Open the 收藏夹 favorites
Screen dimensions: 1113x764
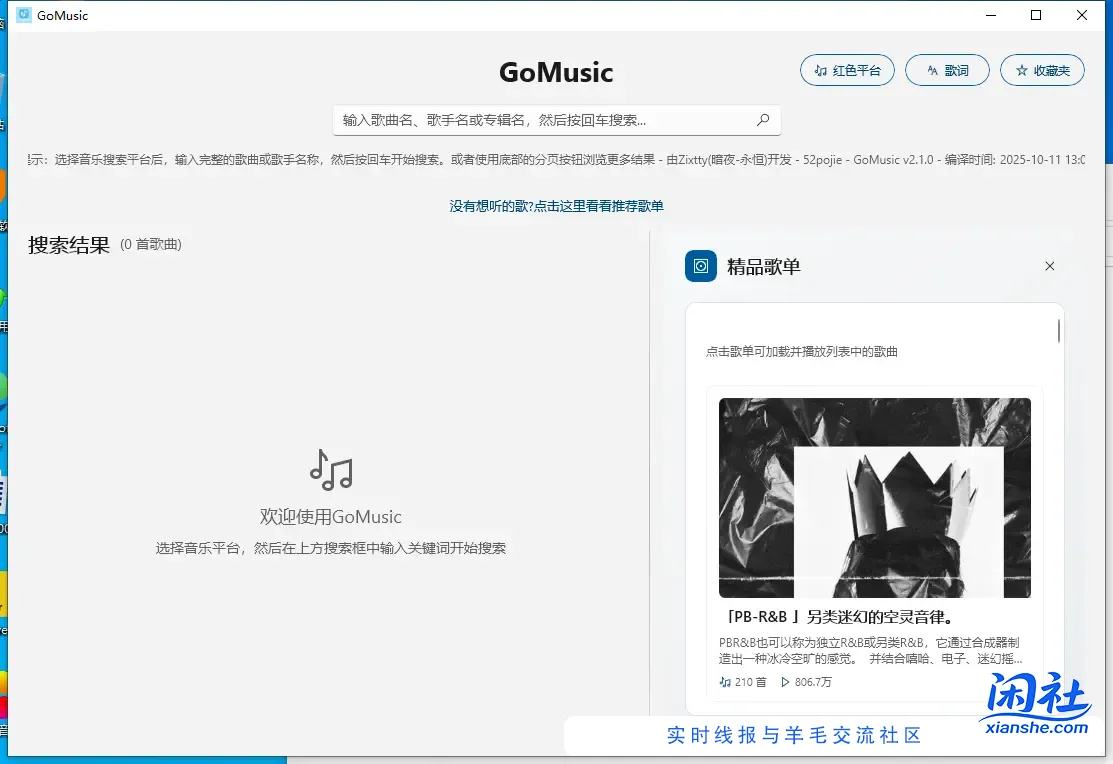(x=1042, y=70)
